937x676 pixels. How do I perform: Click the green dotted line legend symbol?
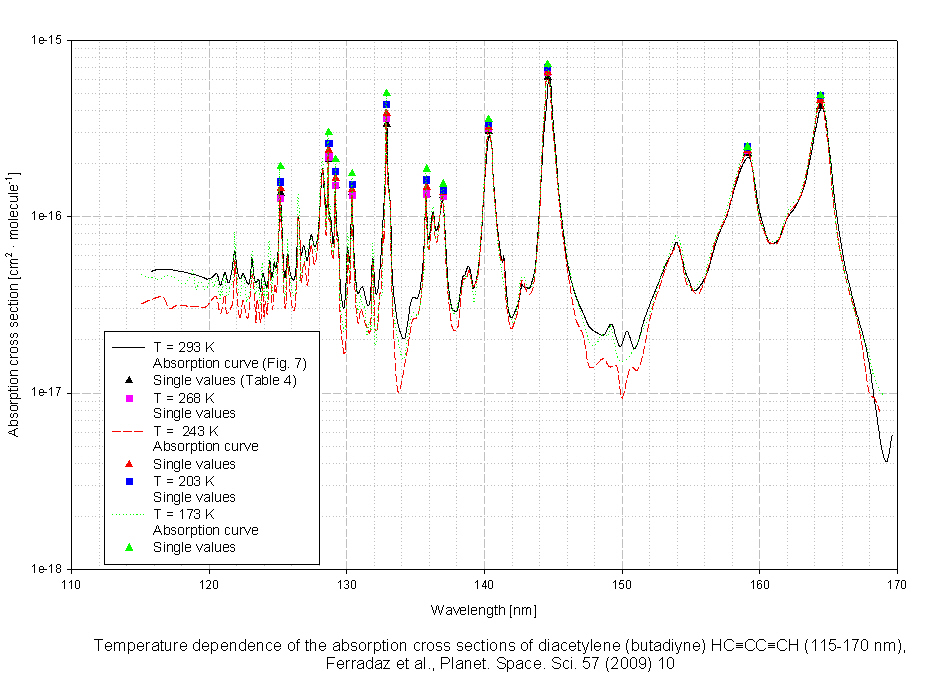[129, 514]
